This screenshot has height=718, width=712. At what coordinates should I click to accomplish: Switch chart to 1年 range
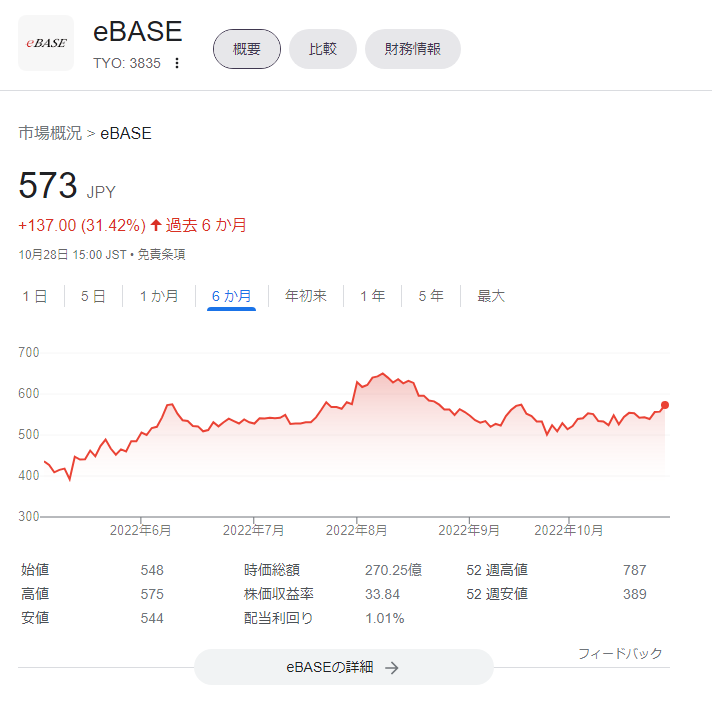372,296
